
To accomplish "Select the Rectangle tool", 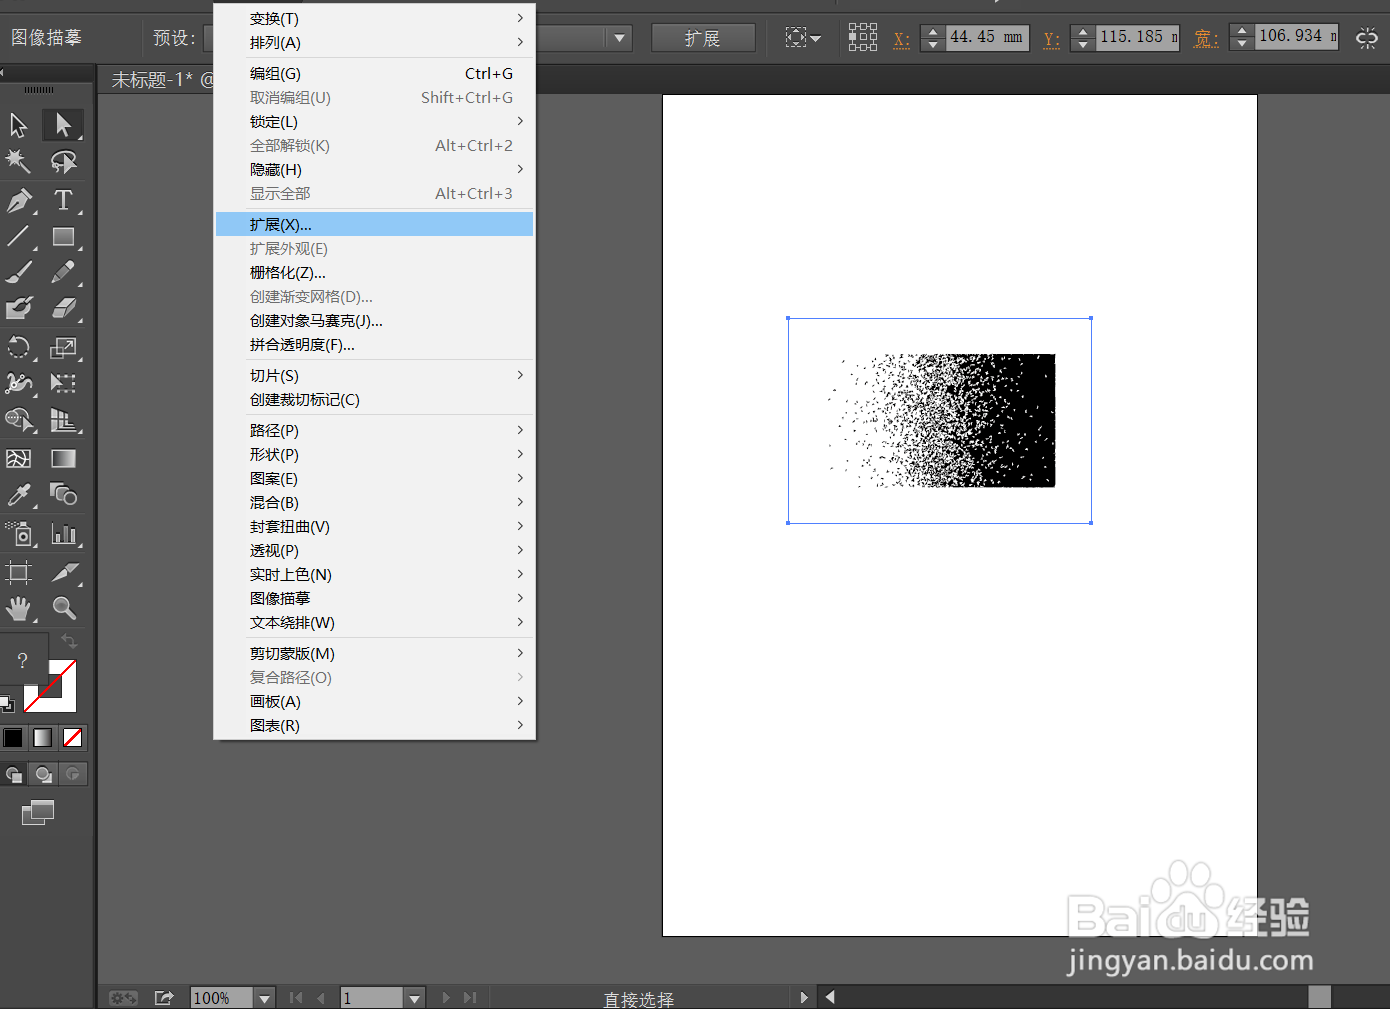I will 63,237.
